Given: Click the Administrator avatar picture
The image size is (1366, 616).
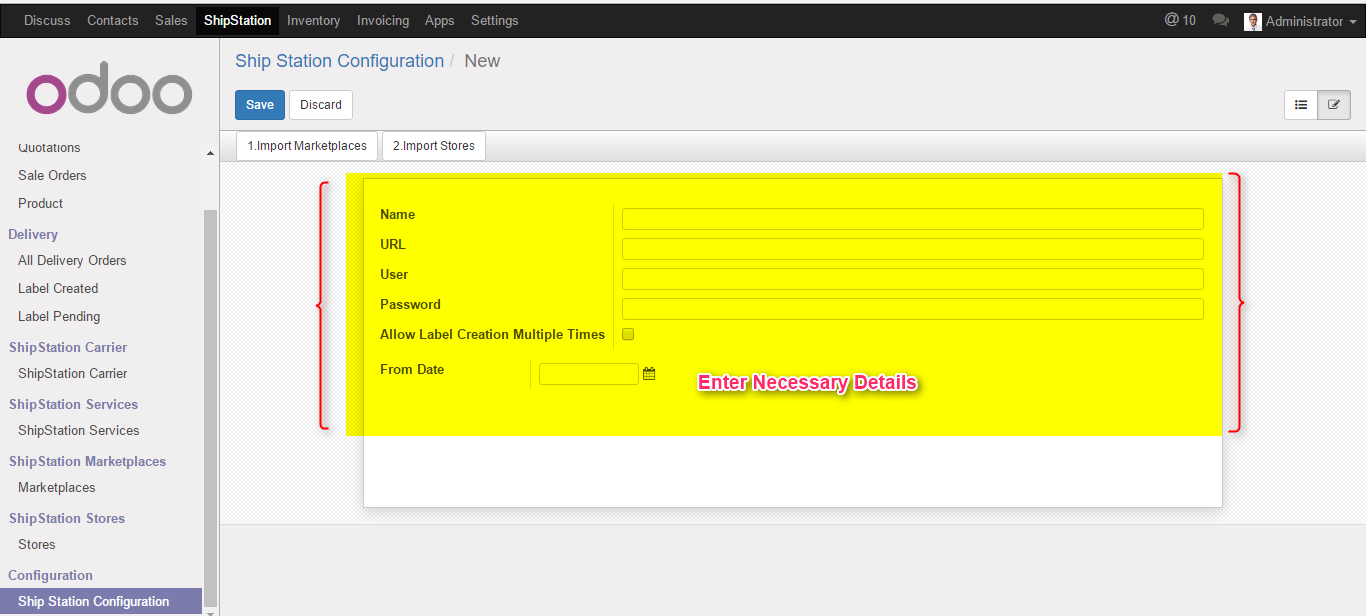Looking at the screenshot, I should pos(1252,21).
